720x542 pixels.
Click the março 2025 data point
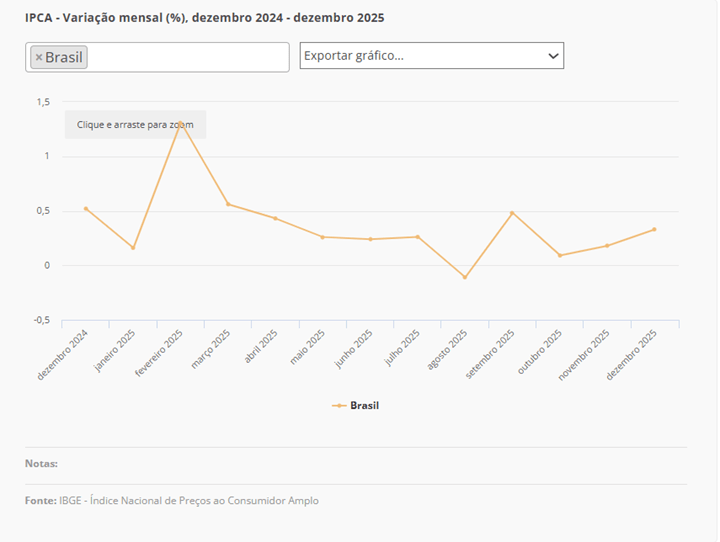pyautogui.click(x=228, y=204)
